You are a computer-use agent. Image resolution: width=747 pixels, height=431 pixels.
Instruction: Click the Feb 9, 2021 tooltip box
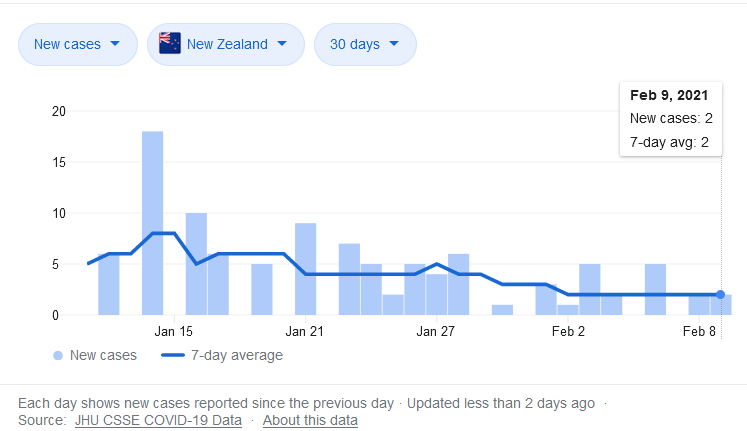point(671,119)
